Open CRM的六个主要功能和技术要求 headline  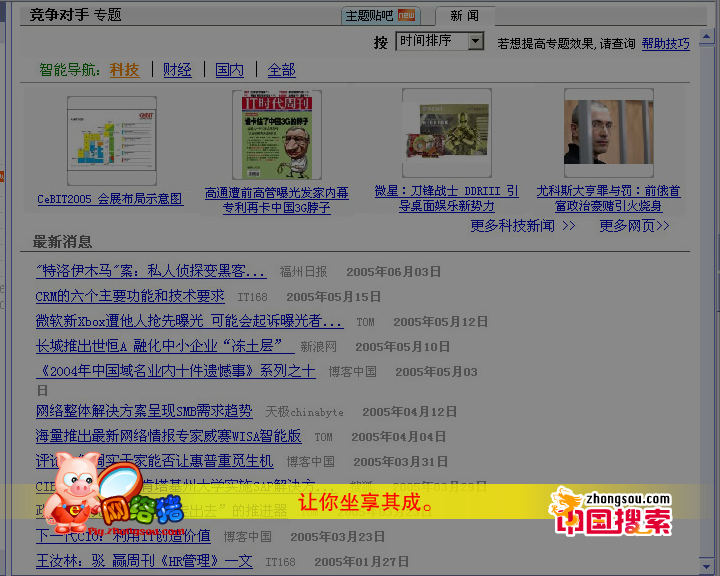tap(130, 296)
